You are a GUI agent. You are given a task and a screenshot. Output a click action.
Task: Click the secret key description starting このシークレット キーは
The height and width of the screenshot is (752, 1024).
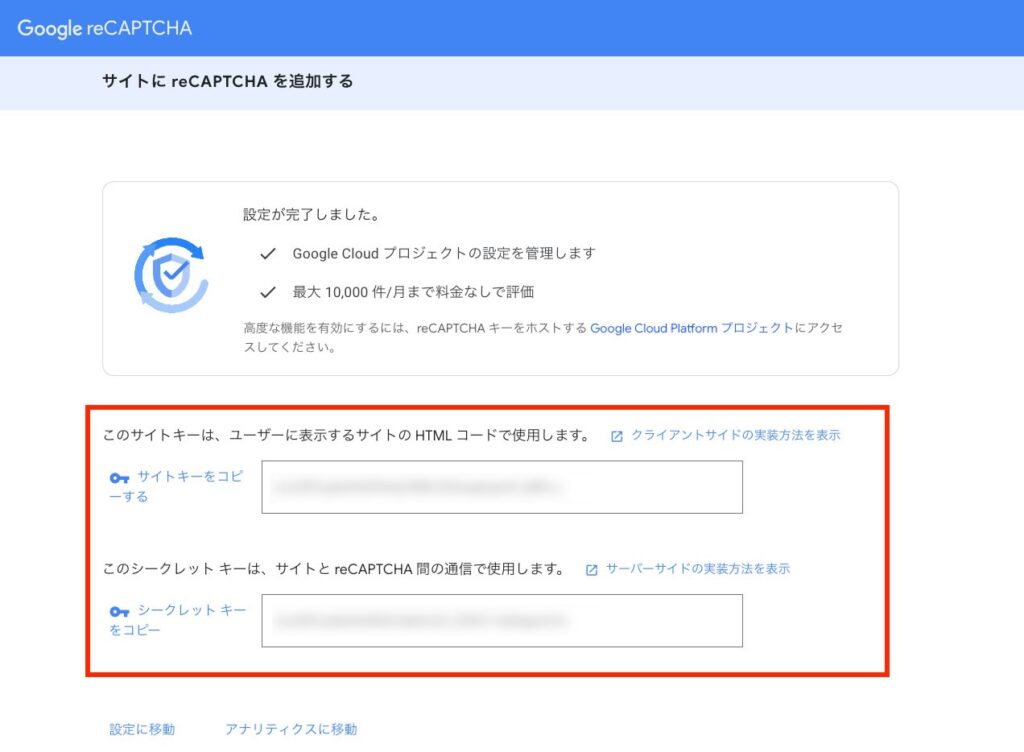[334, 569]
